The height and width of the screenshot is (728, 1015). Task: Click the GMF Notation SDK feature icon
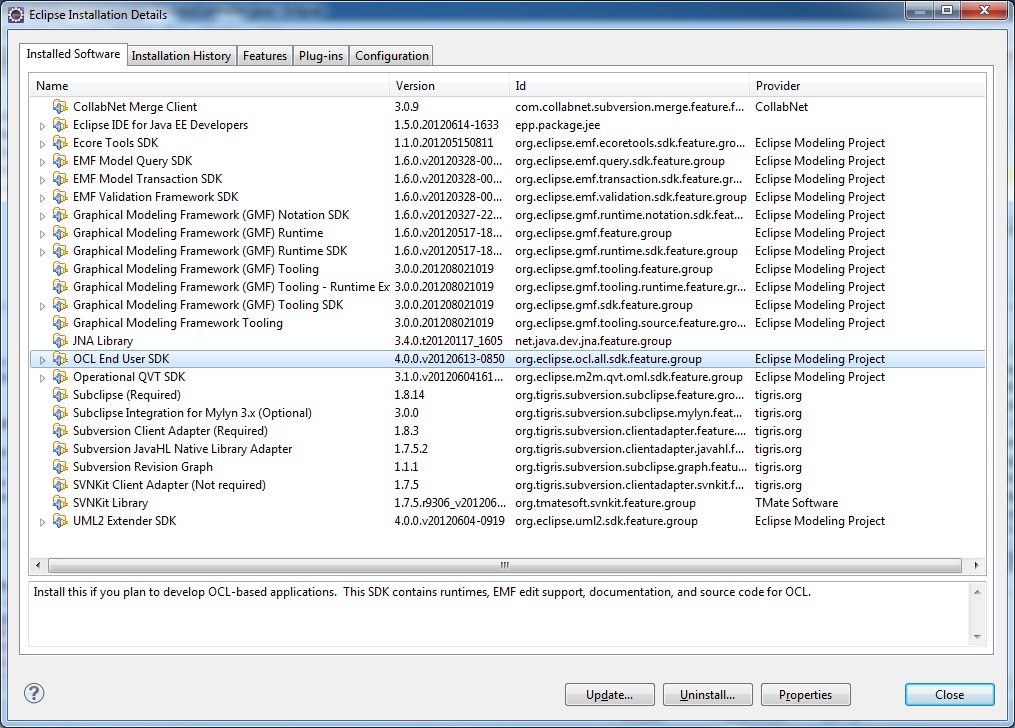click(x=60, y=215)
